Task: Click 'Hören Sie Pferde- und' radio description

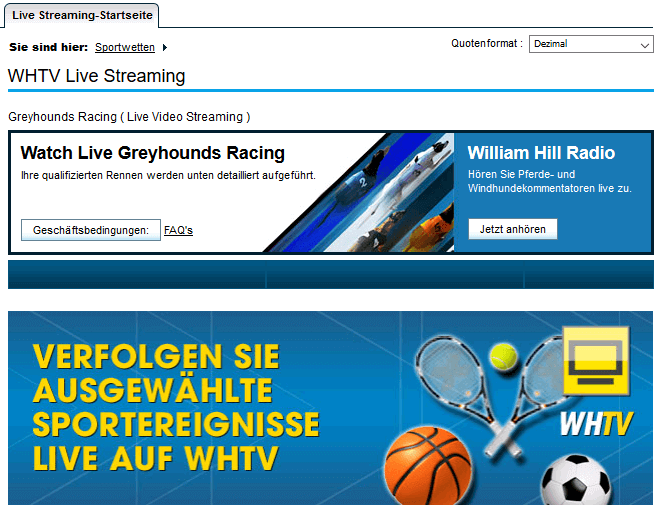Action: 550,181
